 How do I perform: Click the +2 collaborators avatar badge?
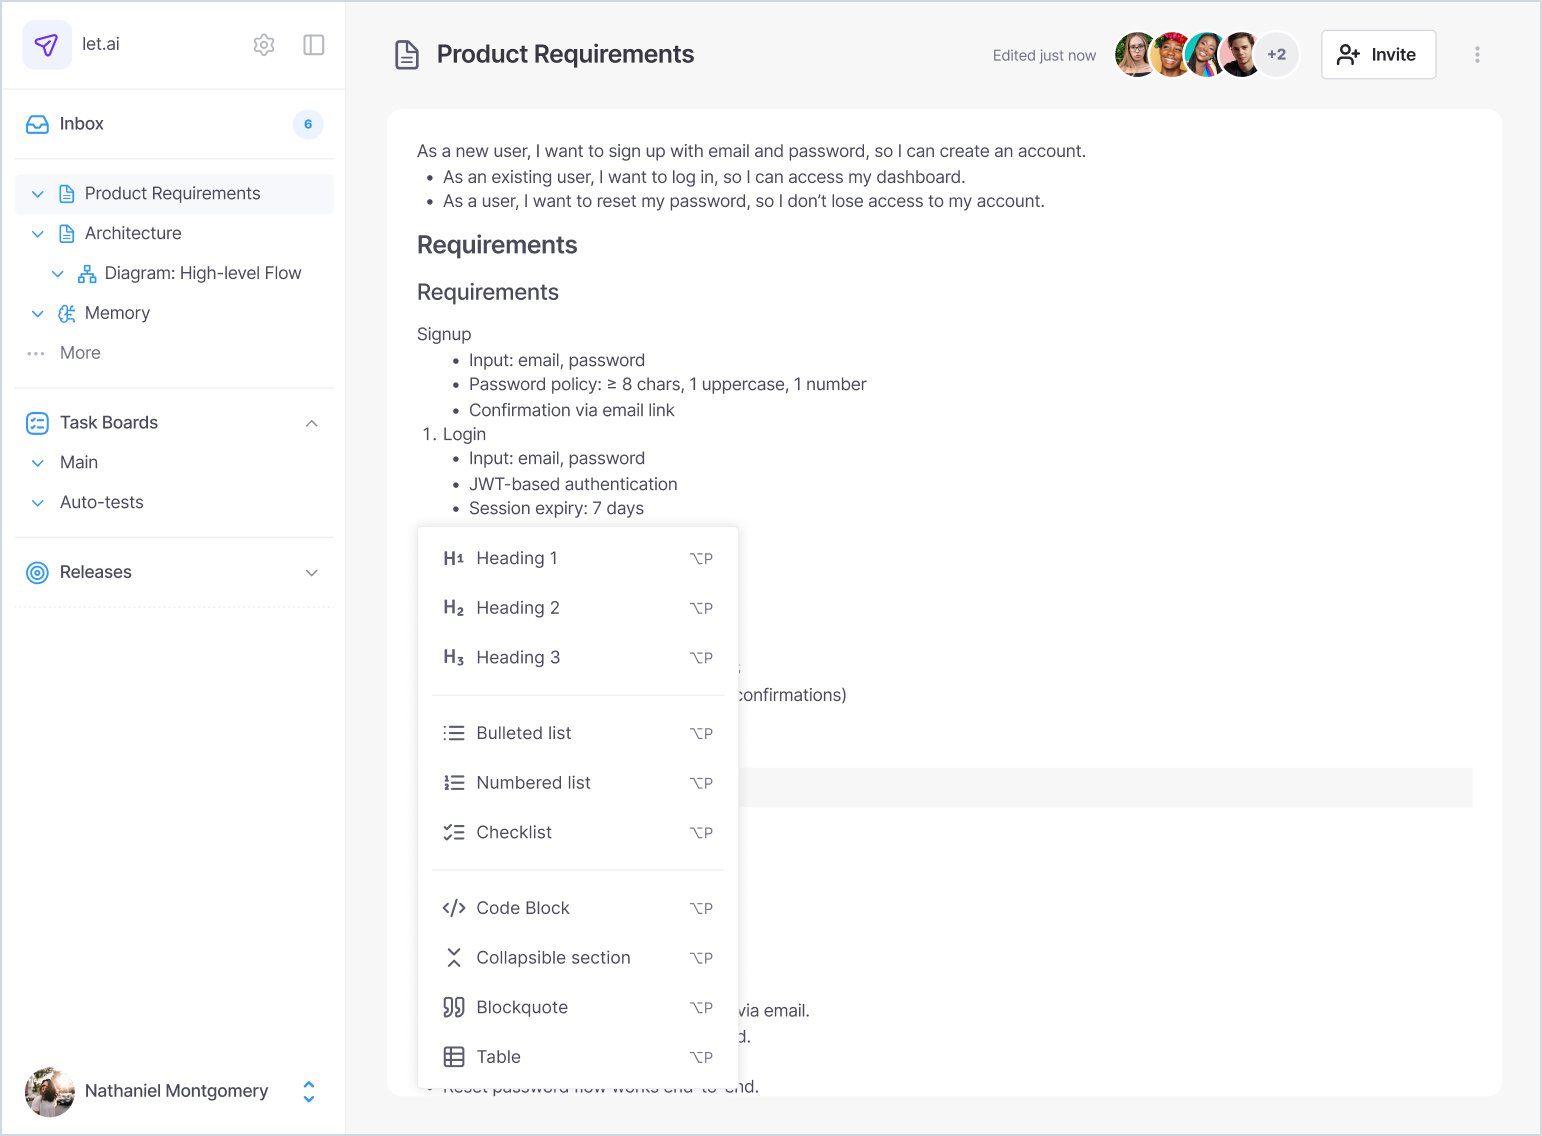click(1277, 55)
